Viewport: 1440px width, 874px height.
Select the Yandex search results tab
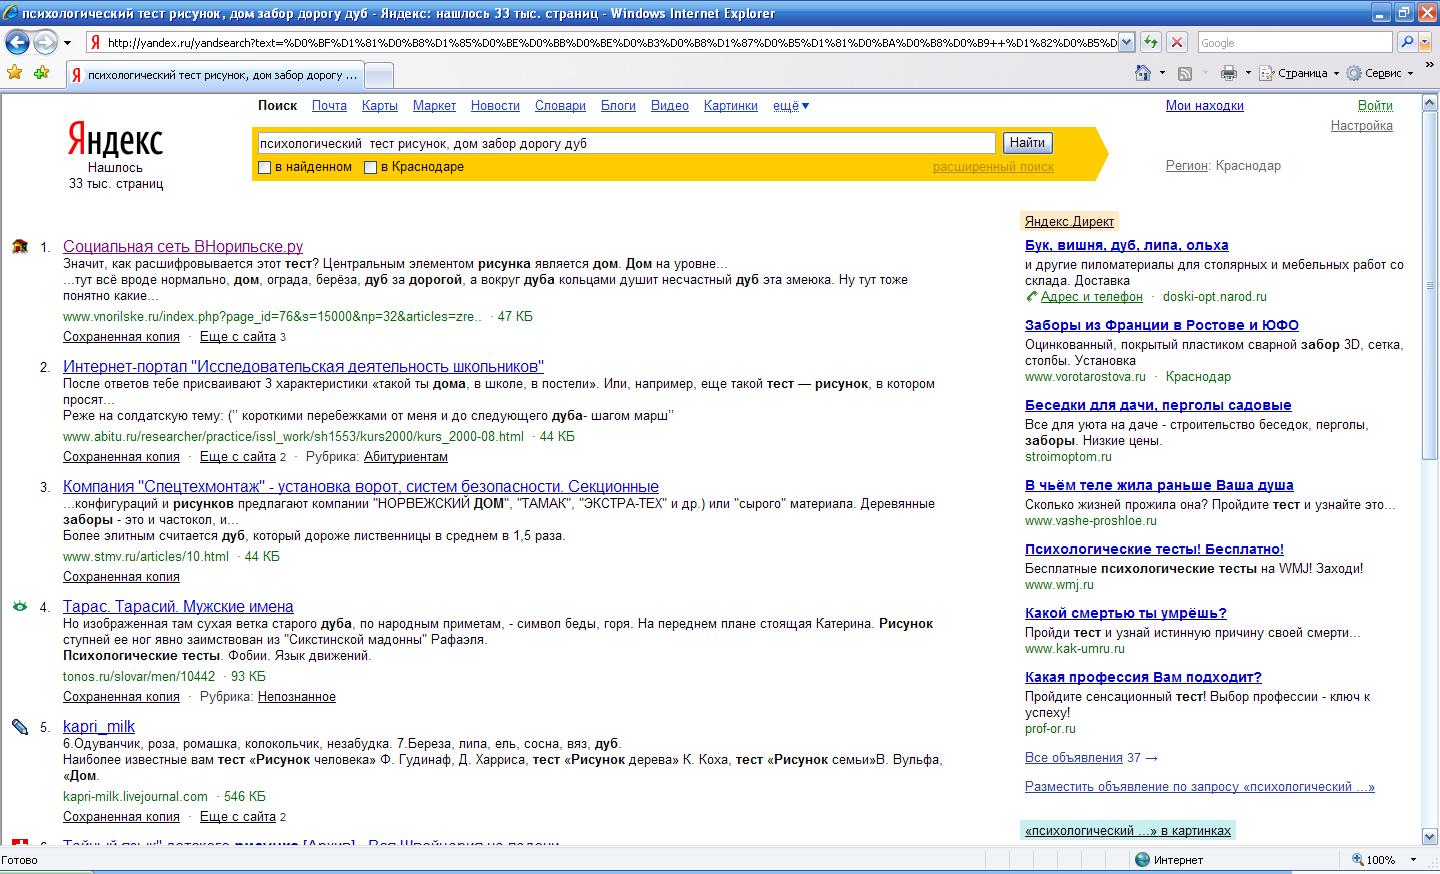pos(214,75)
